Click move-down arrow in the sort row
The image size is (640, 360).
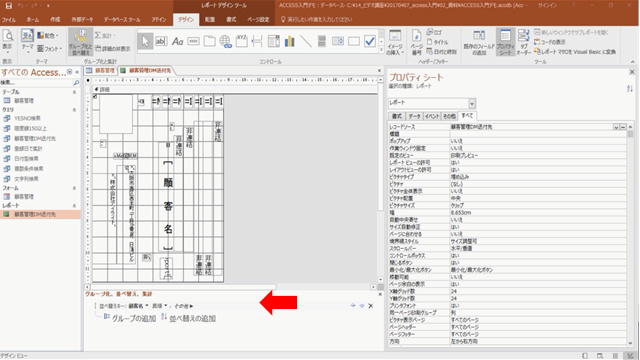(362, 305)
